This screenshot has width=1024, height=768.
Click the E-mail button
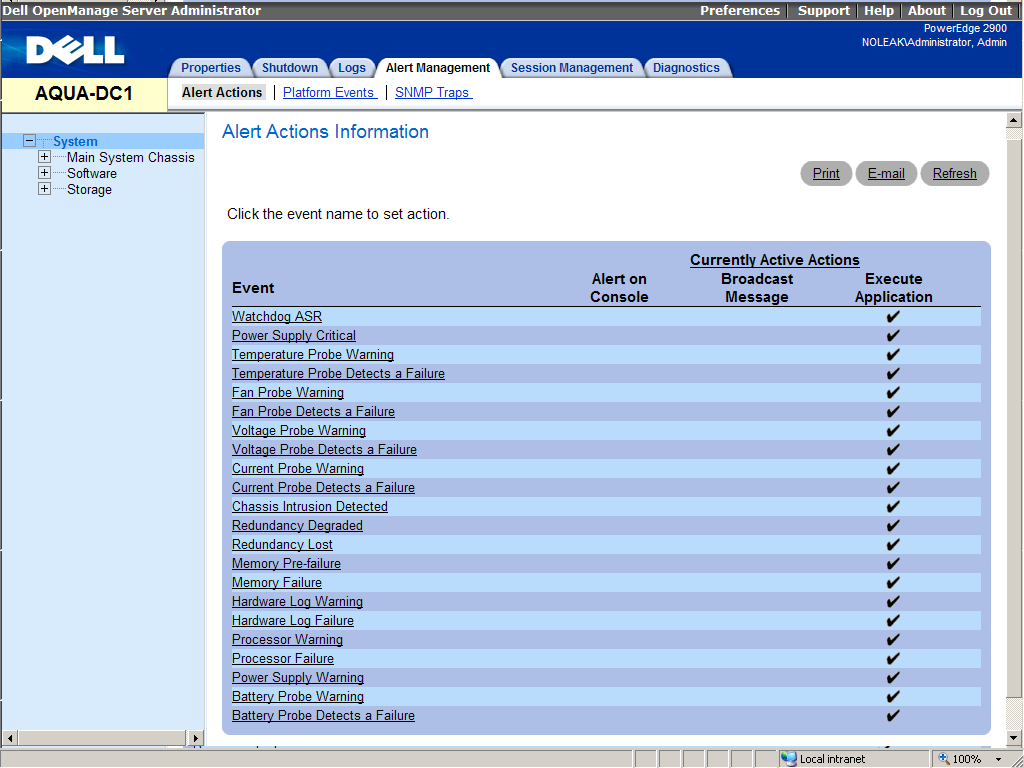point(885,174)
